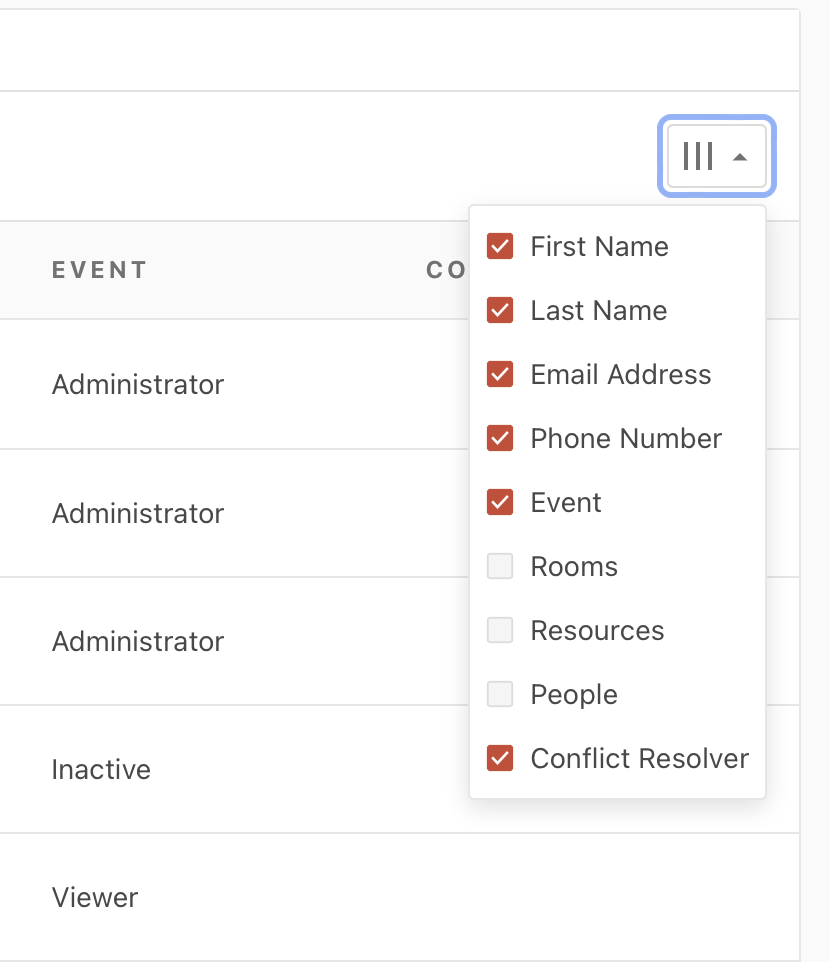830x962 pixels.
Task: Sort by the EVENT column header
Action: pyautogui.click(x=99, y=270)
